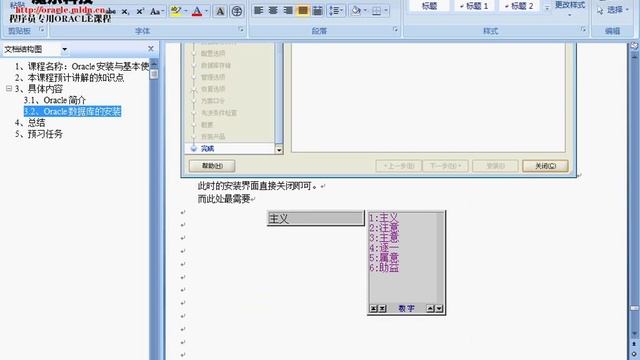Go to heading 1、课程名称:Oracle安装与基本使
640x360 pixels.
coord(81,66)
